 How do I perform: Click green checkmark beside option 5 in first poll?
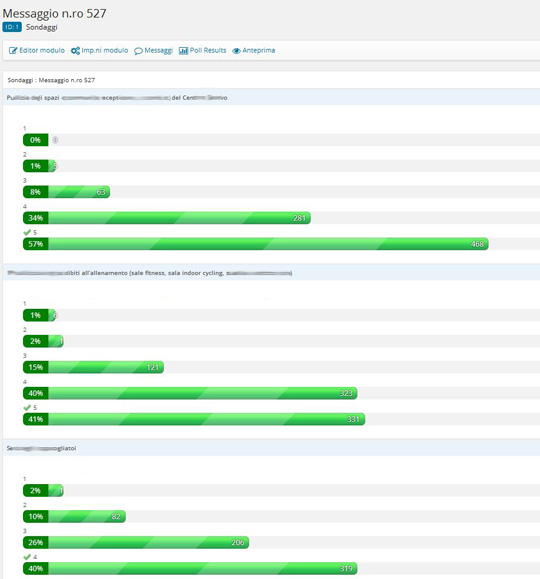[x=27, y=232]
